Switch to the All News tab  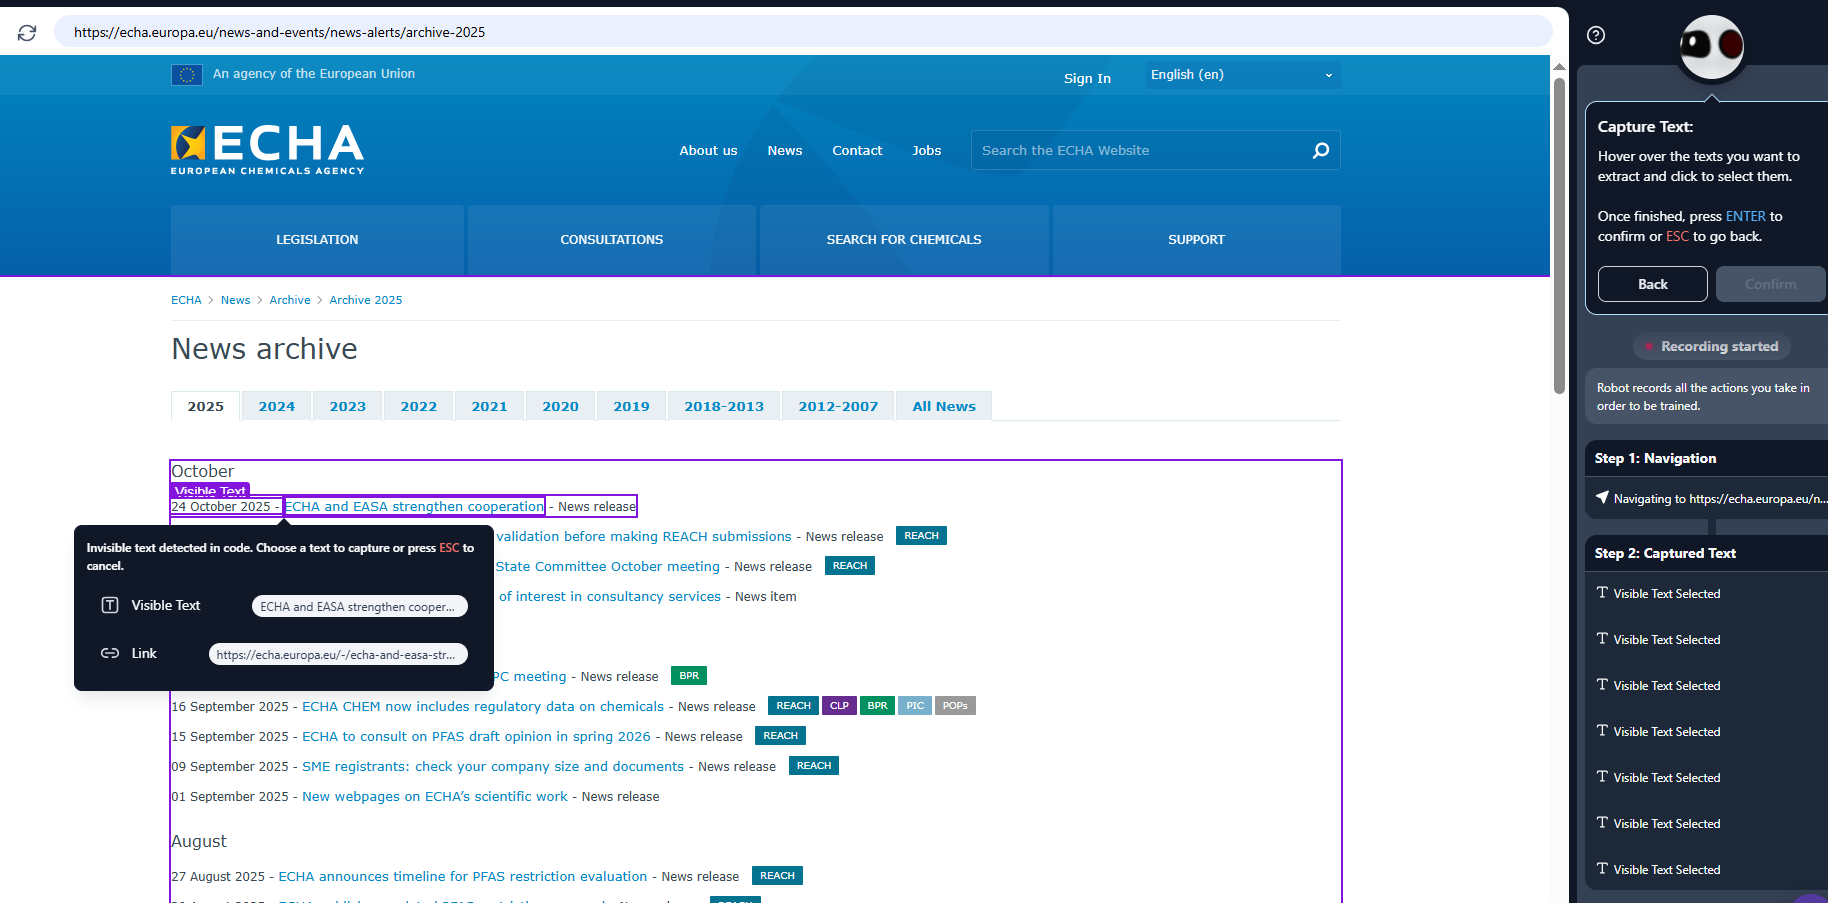944,406
